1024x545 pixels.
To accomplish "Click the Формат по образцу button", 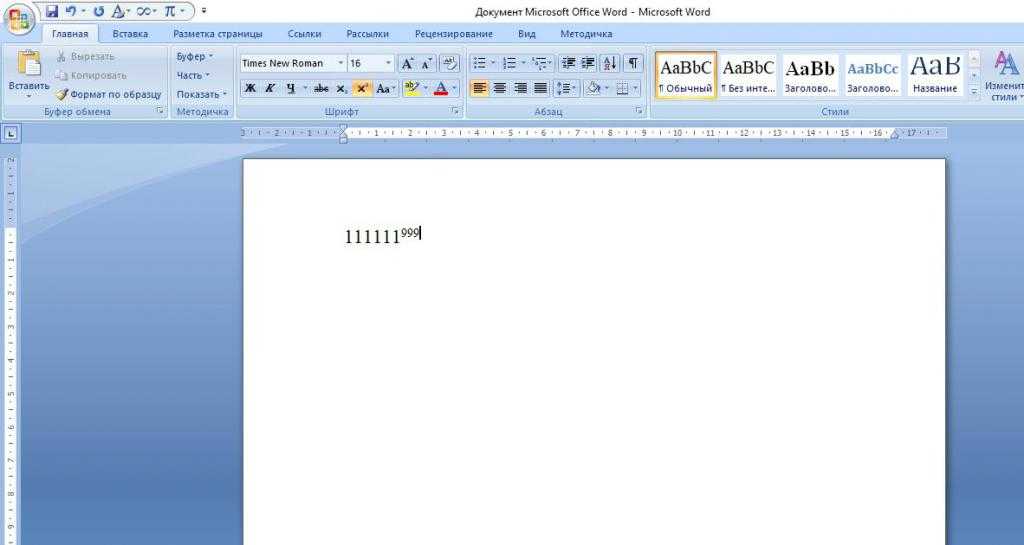I will pyautogui.click(x=109, y=95).
